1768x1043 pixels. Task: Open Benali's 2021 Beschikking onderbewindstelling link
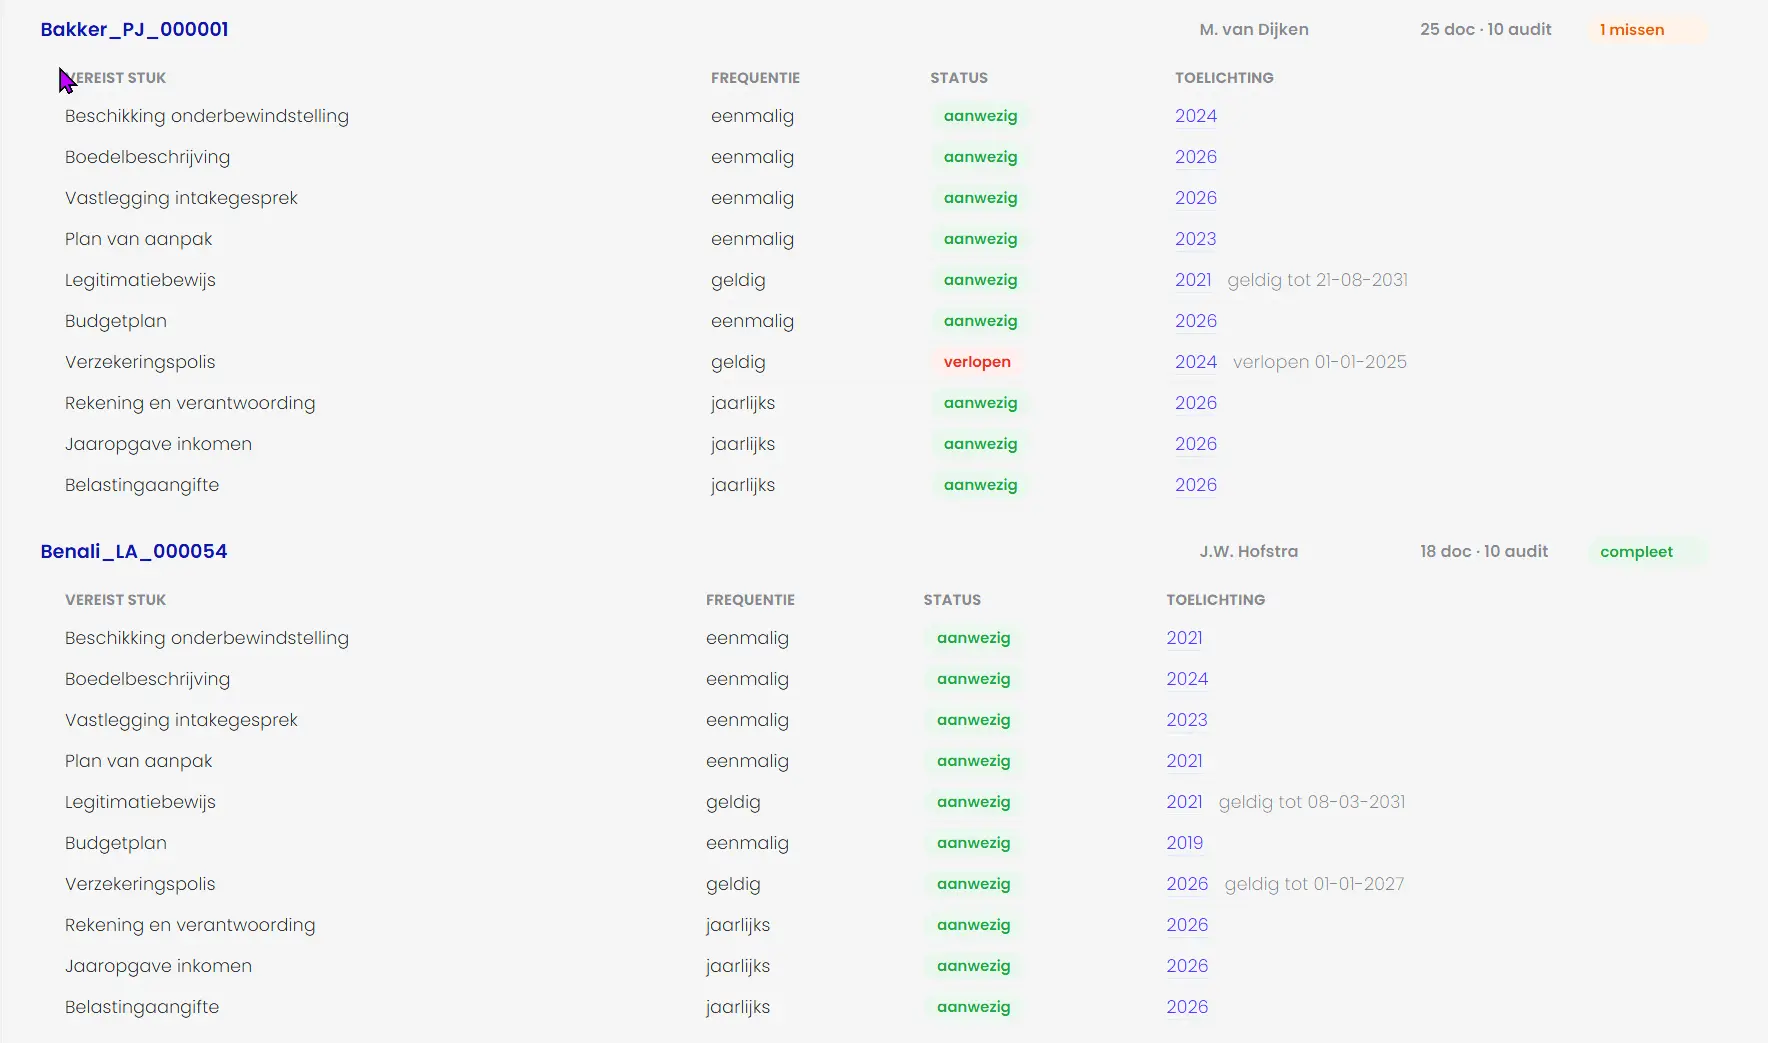point(1184,638)
